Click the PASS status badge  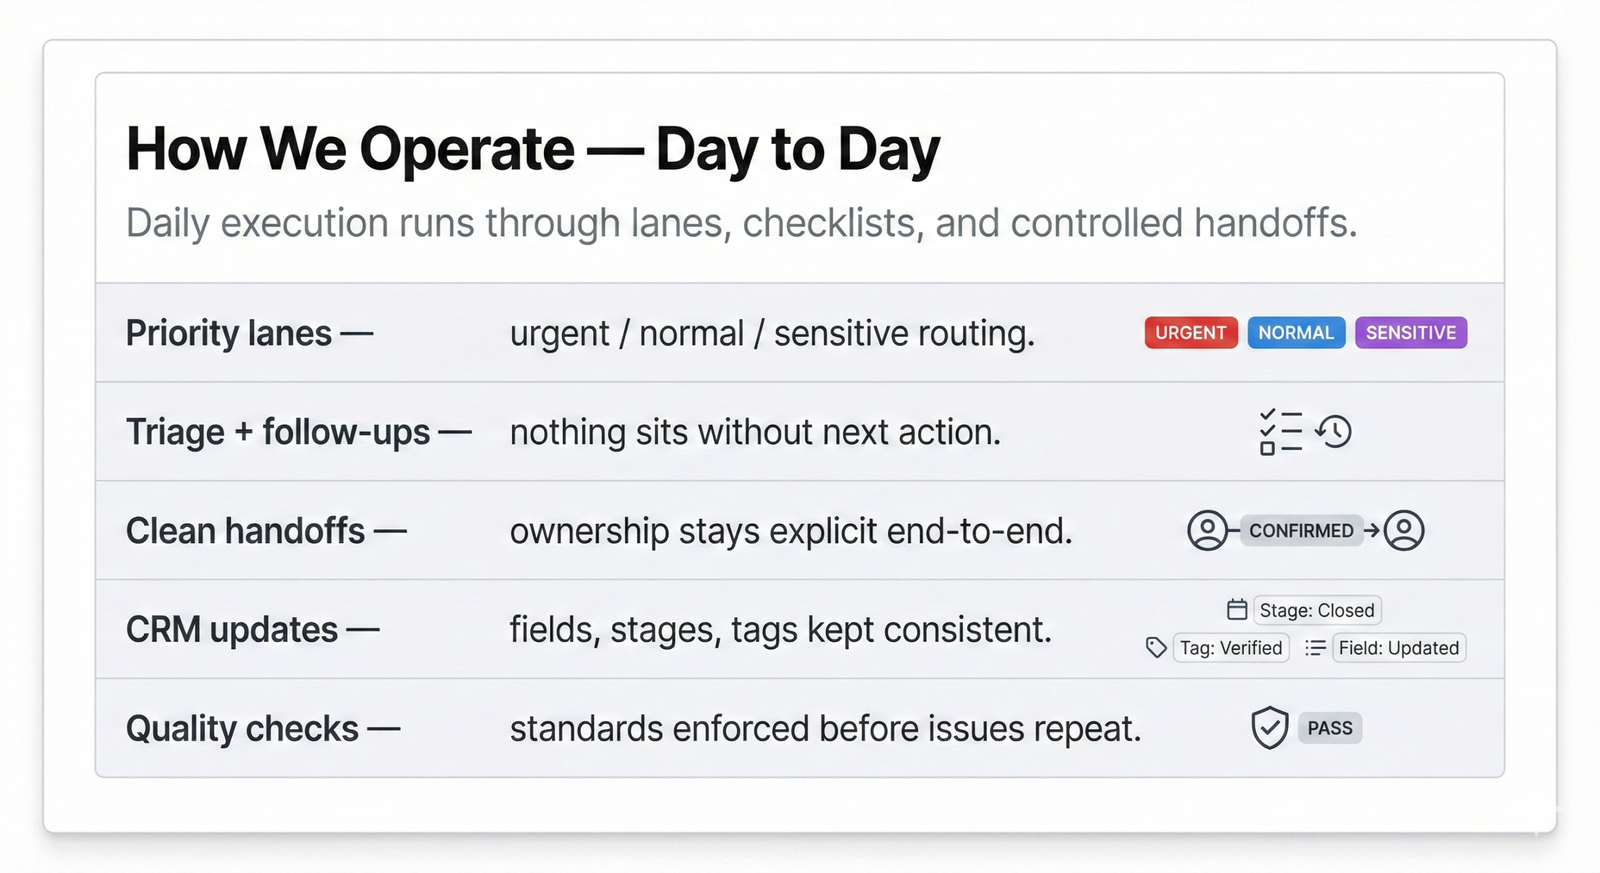1329,728
